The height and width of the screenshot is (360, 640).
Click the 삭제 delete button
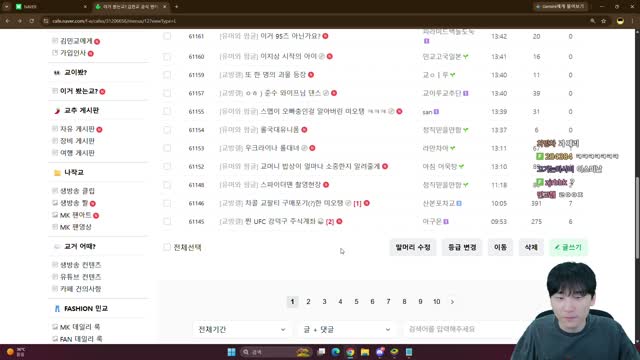coord(531,247)
